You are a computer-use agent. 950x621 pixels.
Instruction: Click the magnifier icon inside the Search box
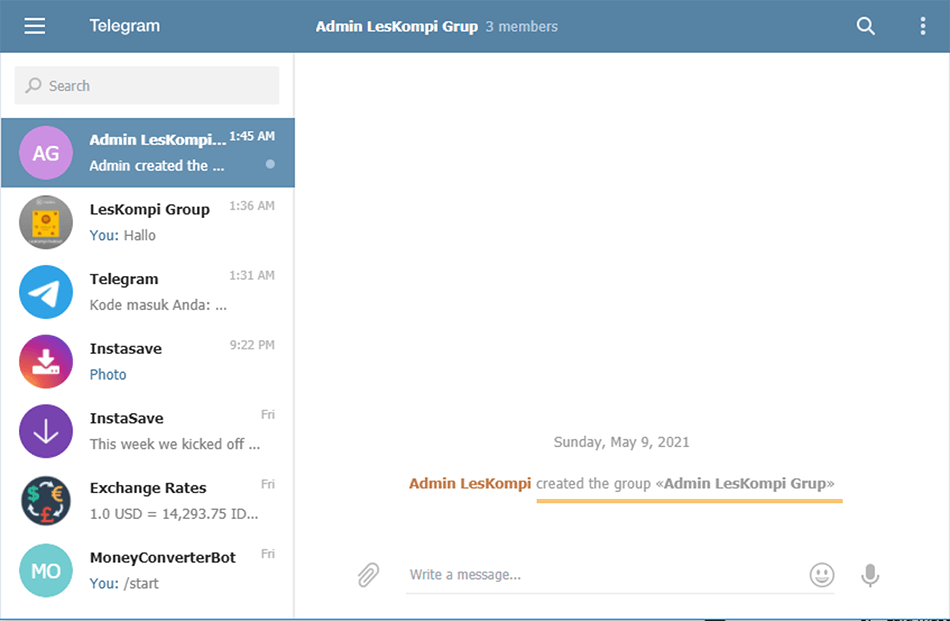coord(33,85)
